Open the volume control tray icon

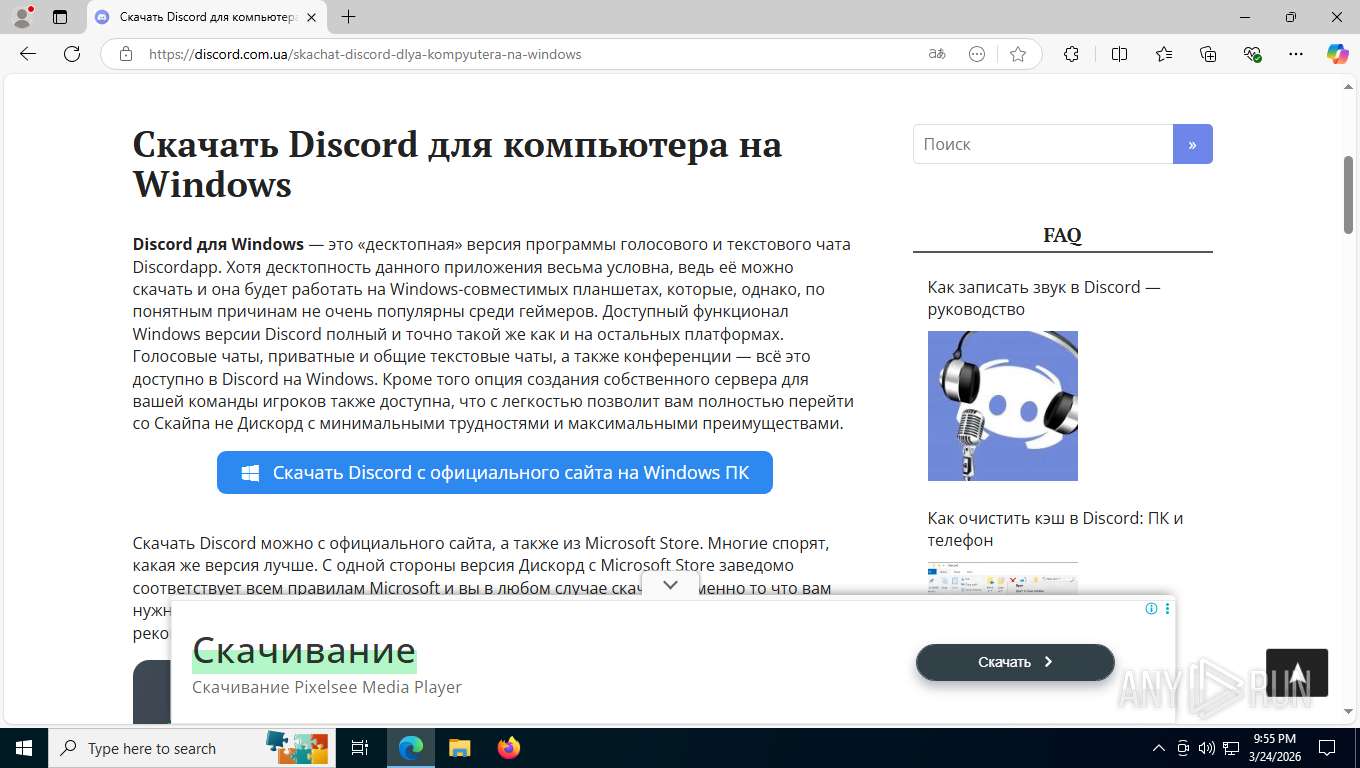click(1207, 748)
